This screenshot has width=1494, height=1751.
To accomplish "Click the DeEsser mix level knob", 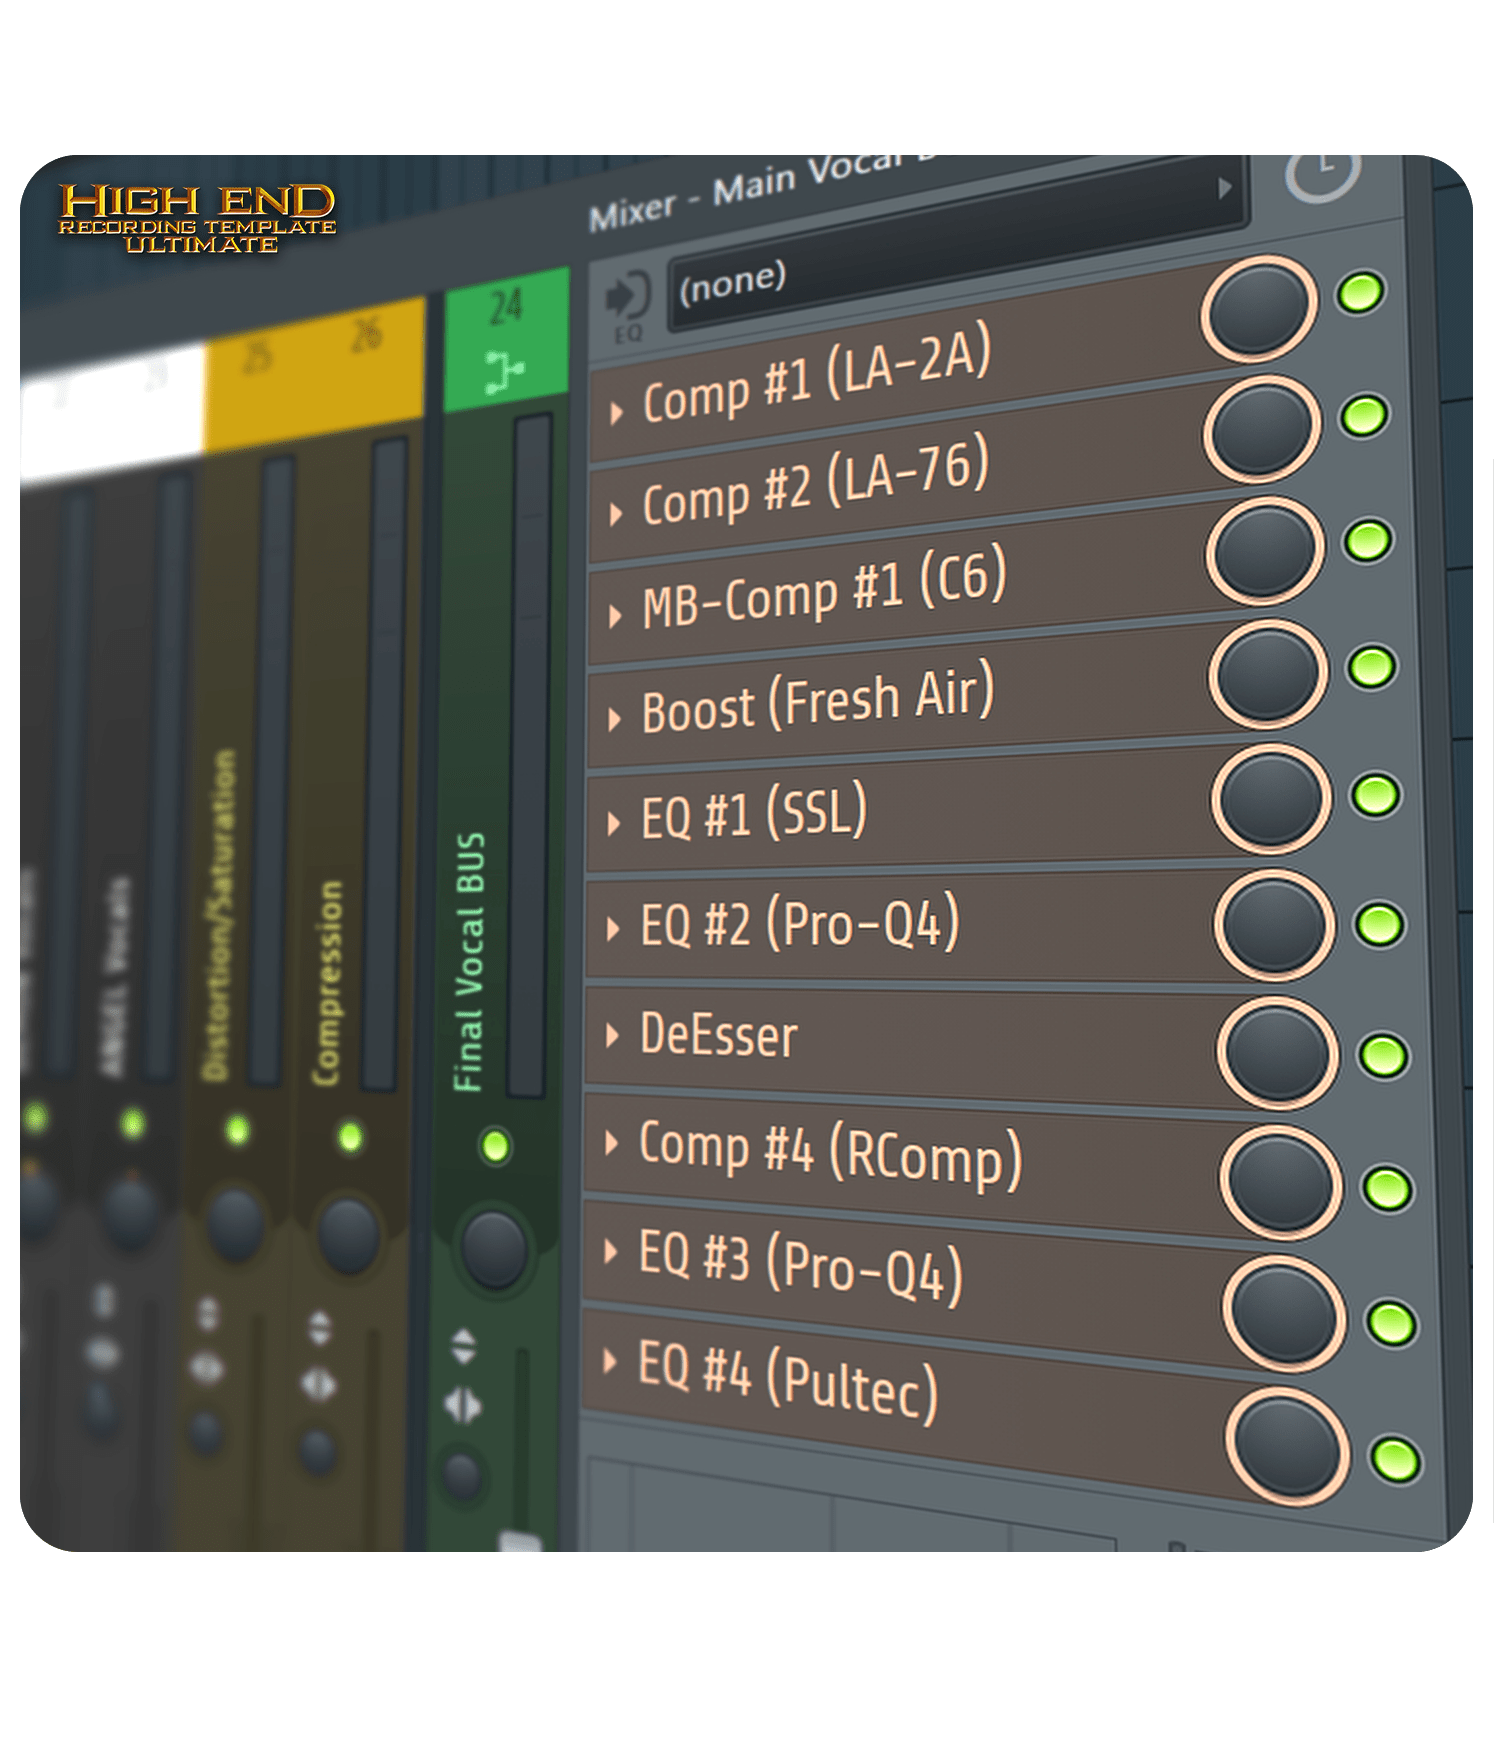I will pos(1278,1053).
